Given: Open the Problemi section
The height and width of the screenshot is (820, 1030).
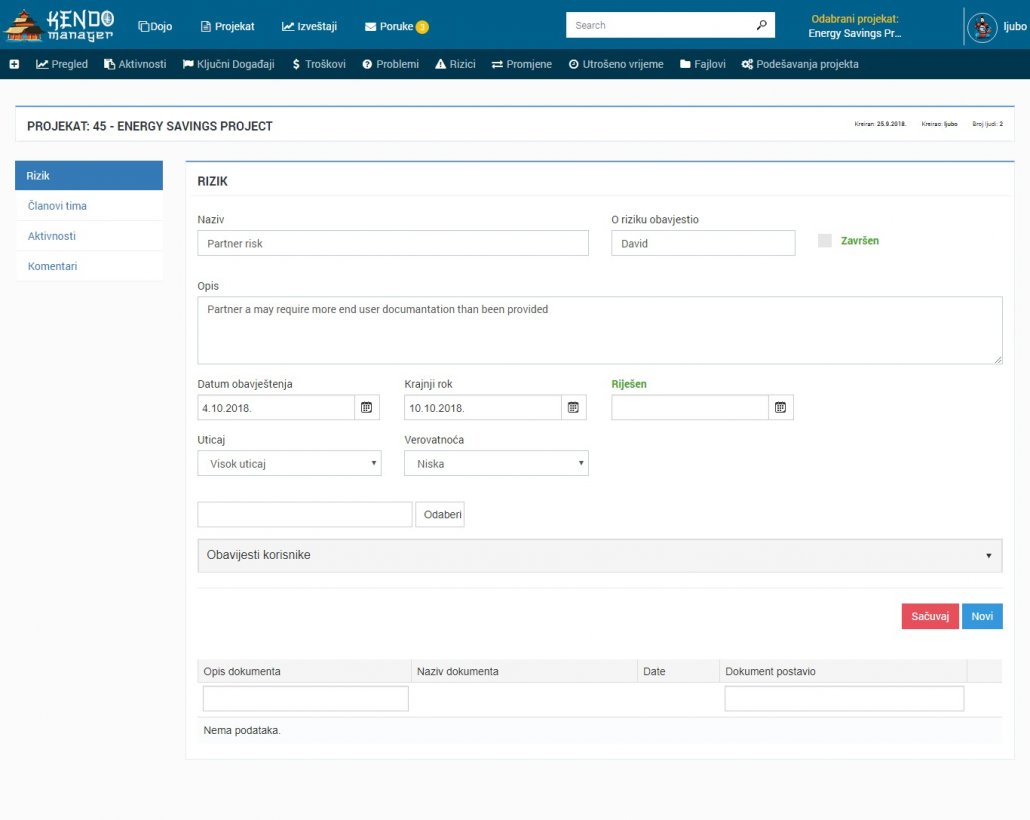Looking at the screenshot, I should (391, 64).
